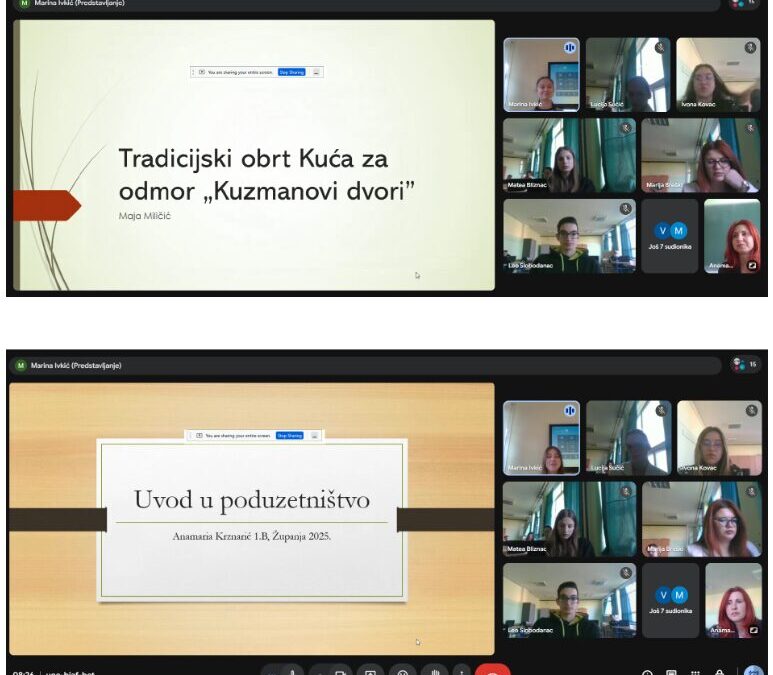
Task: Click muted mic icon on Marija's lower tile
Action: pyautogui.click(x=750, y=492)
